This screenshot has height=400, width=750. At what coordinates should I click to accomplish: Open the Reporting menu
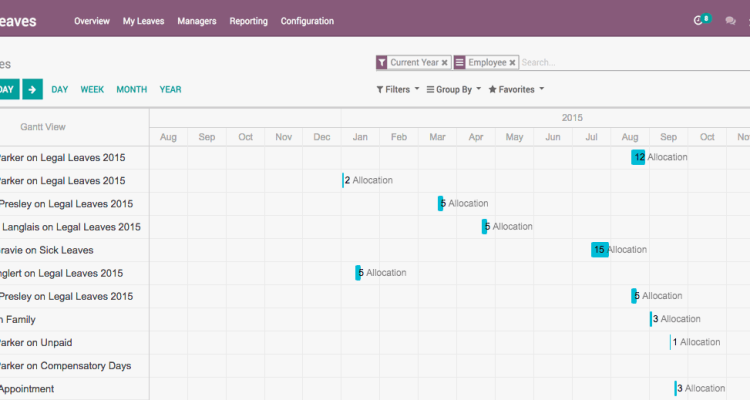pos(248,21)
